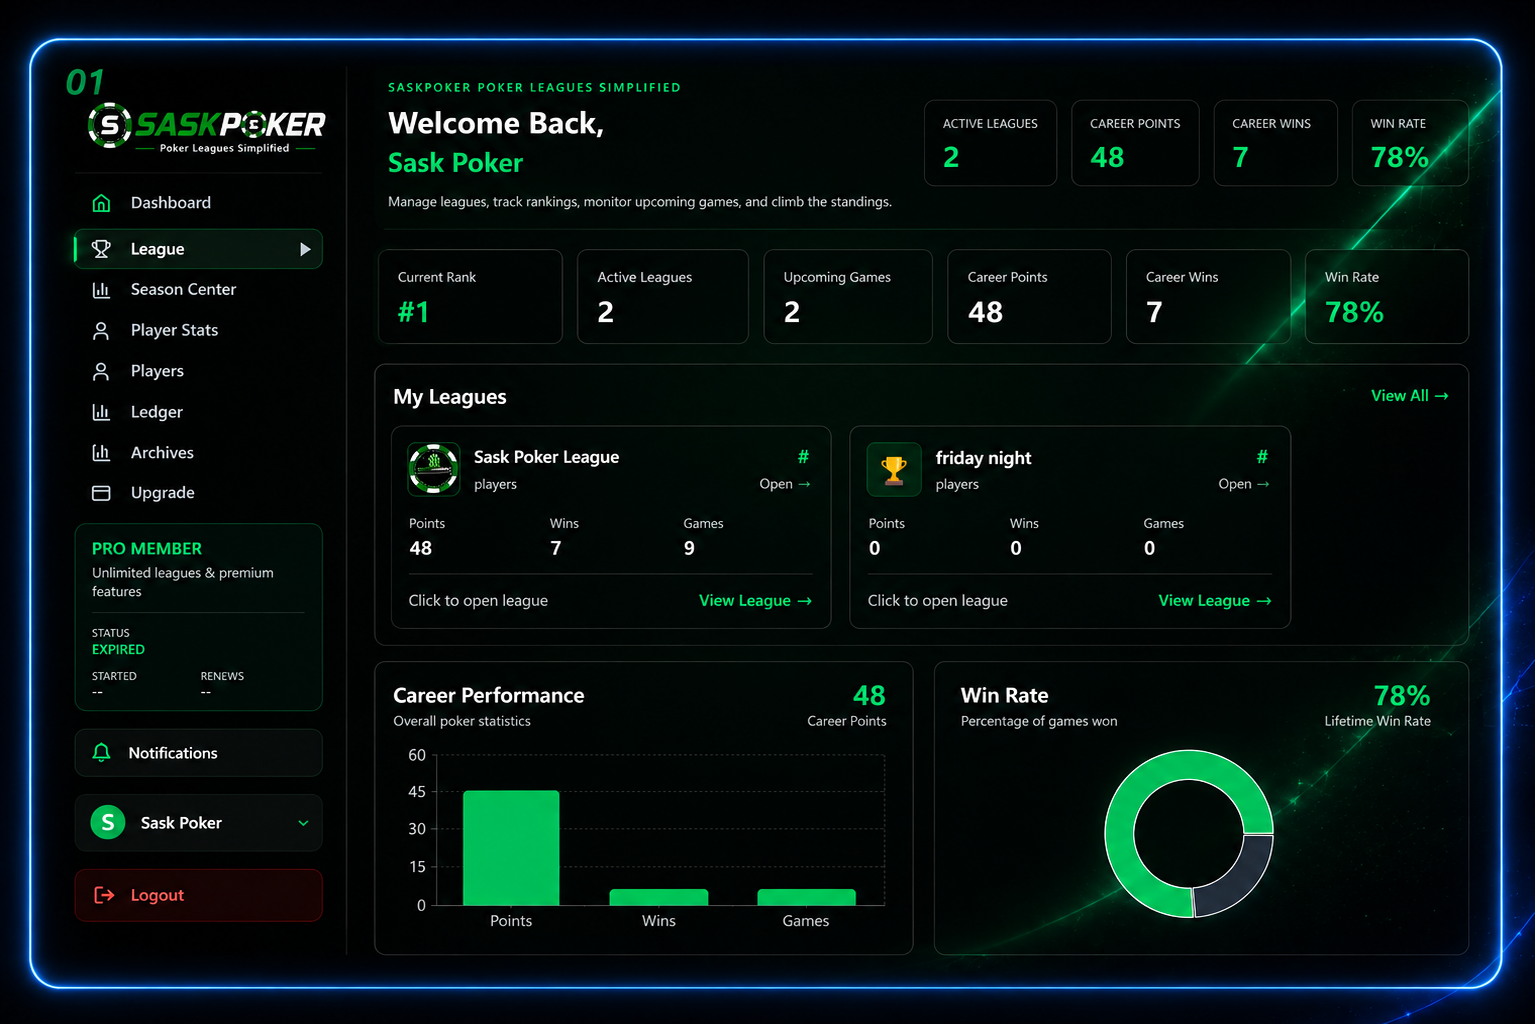
Task: Click the Ledger chart icon
Action: (x=101, y=412)
